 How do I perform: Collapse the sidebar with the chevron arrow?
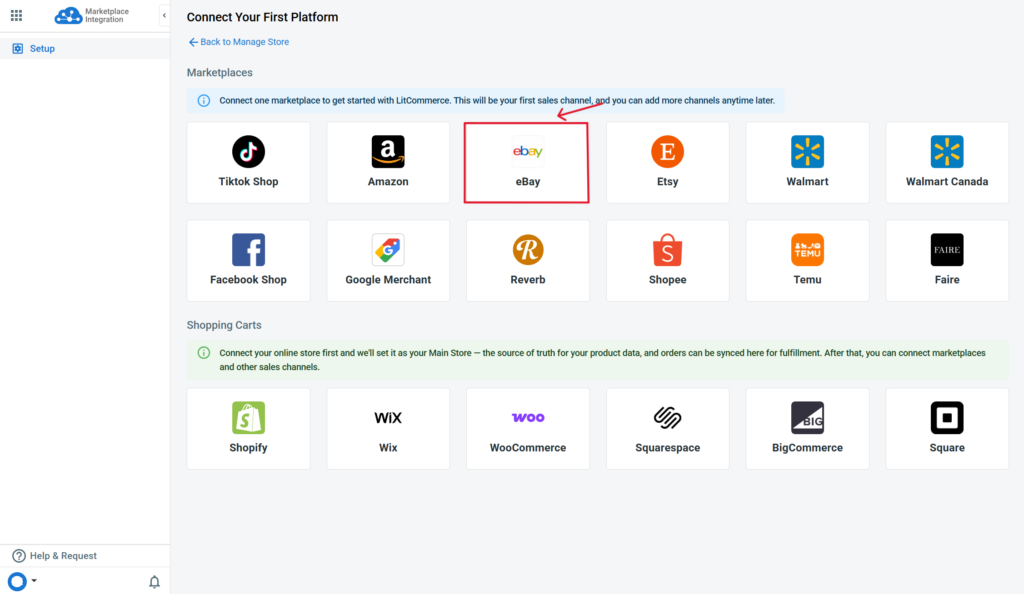click(x=164, y=16)
